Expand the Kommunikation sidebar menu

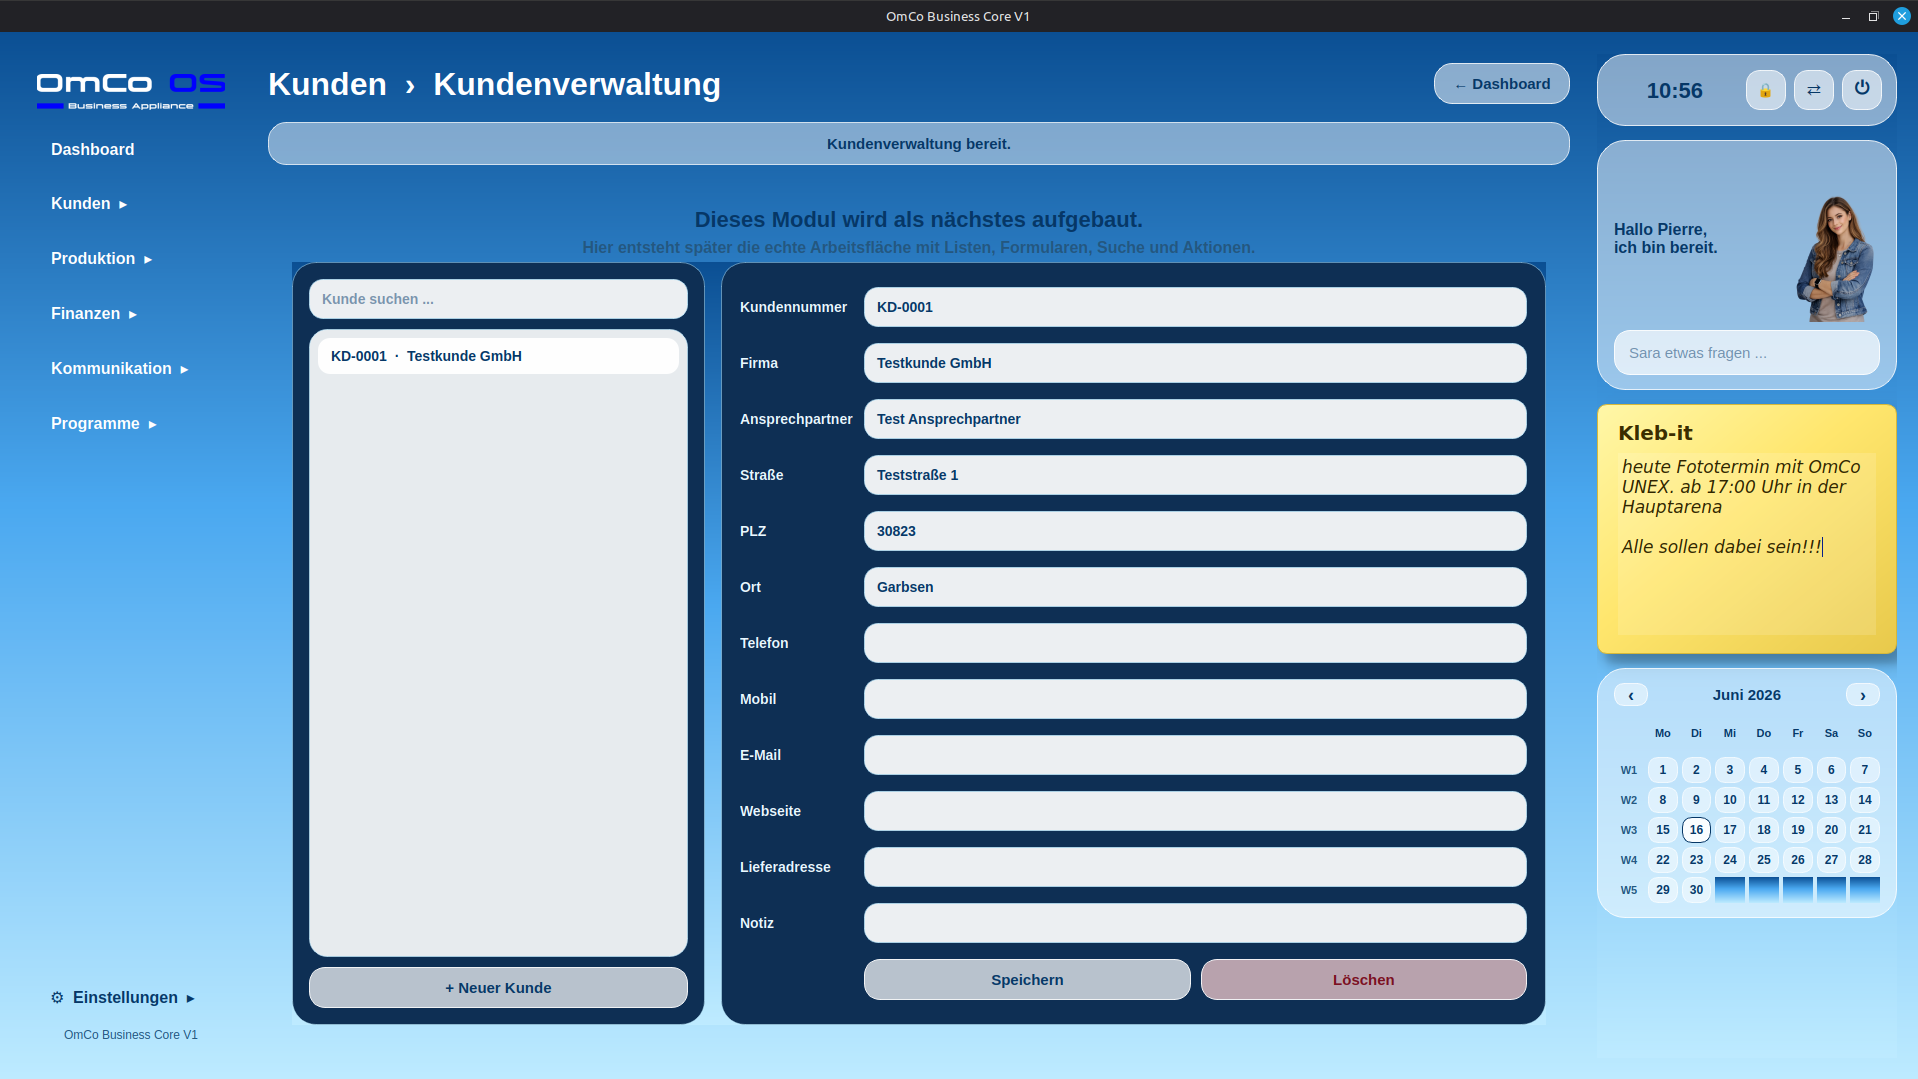[x=119, y=368]
